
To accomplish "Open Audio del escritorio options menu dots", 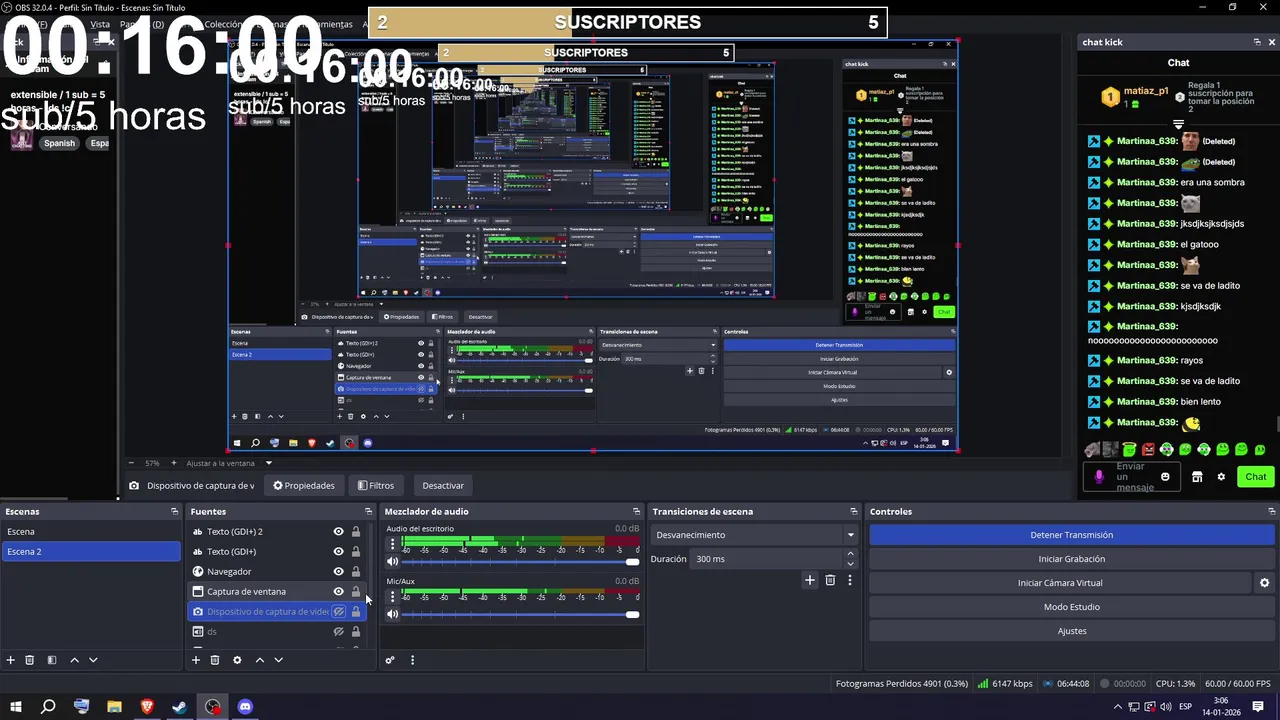I will (392, 544).
